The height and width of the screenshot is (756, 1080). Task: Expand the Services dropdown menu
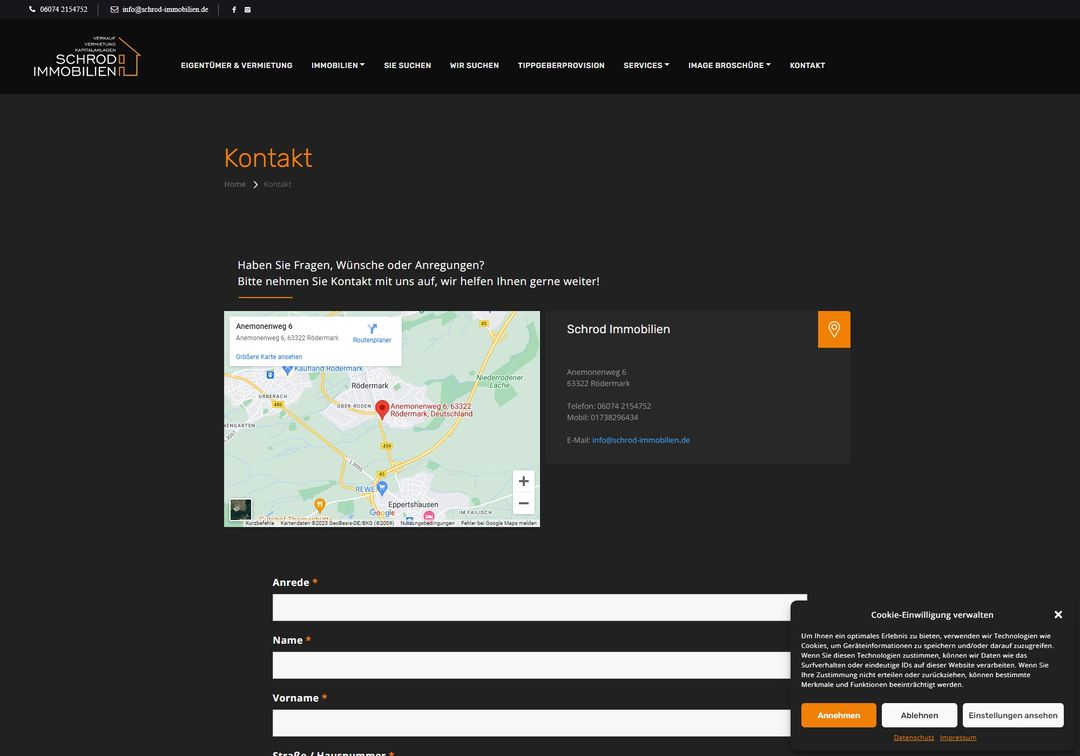(x=646, y=65)
